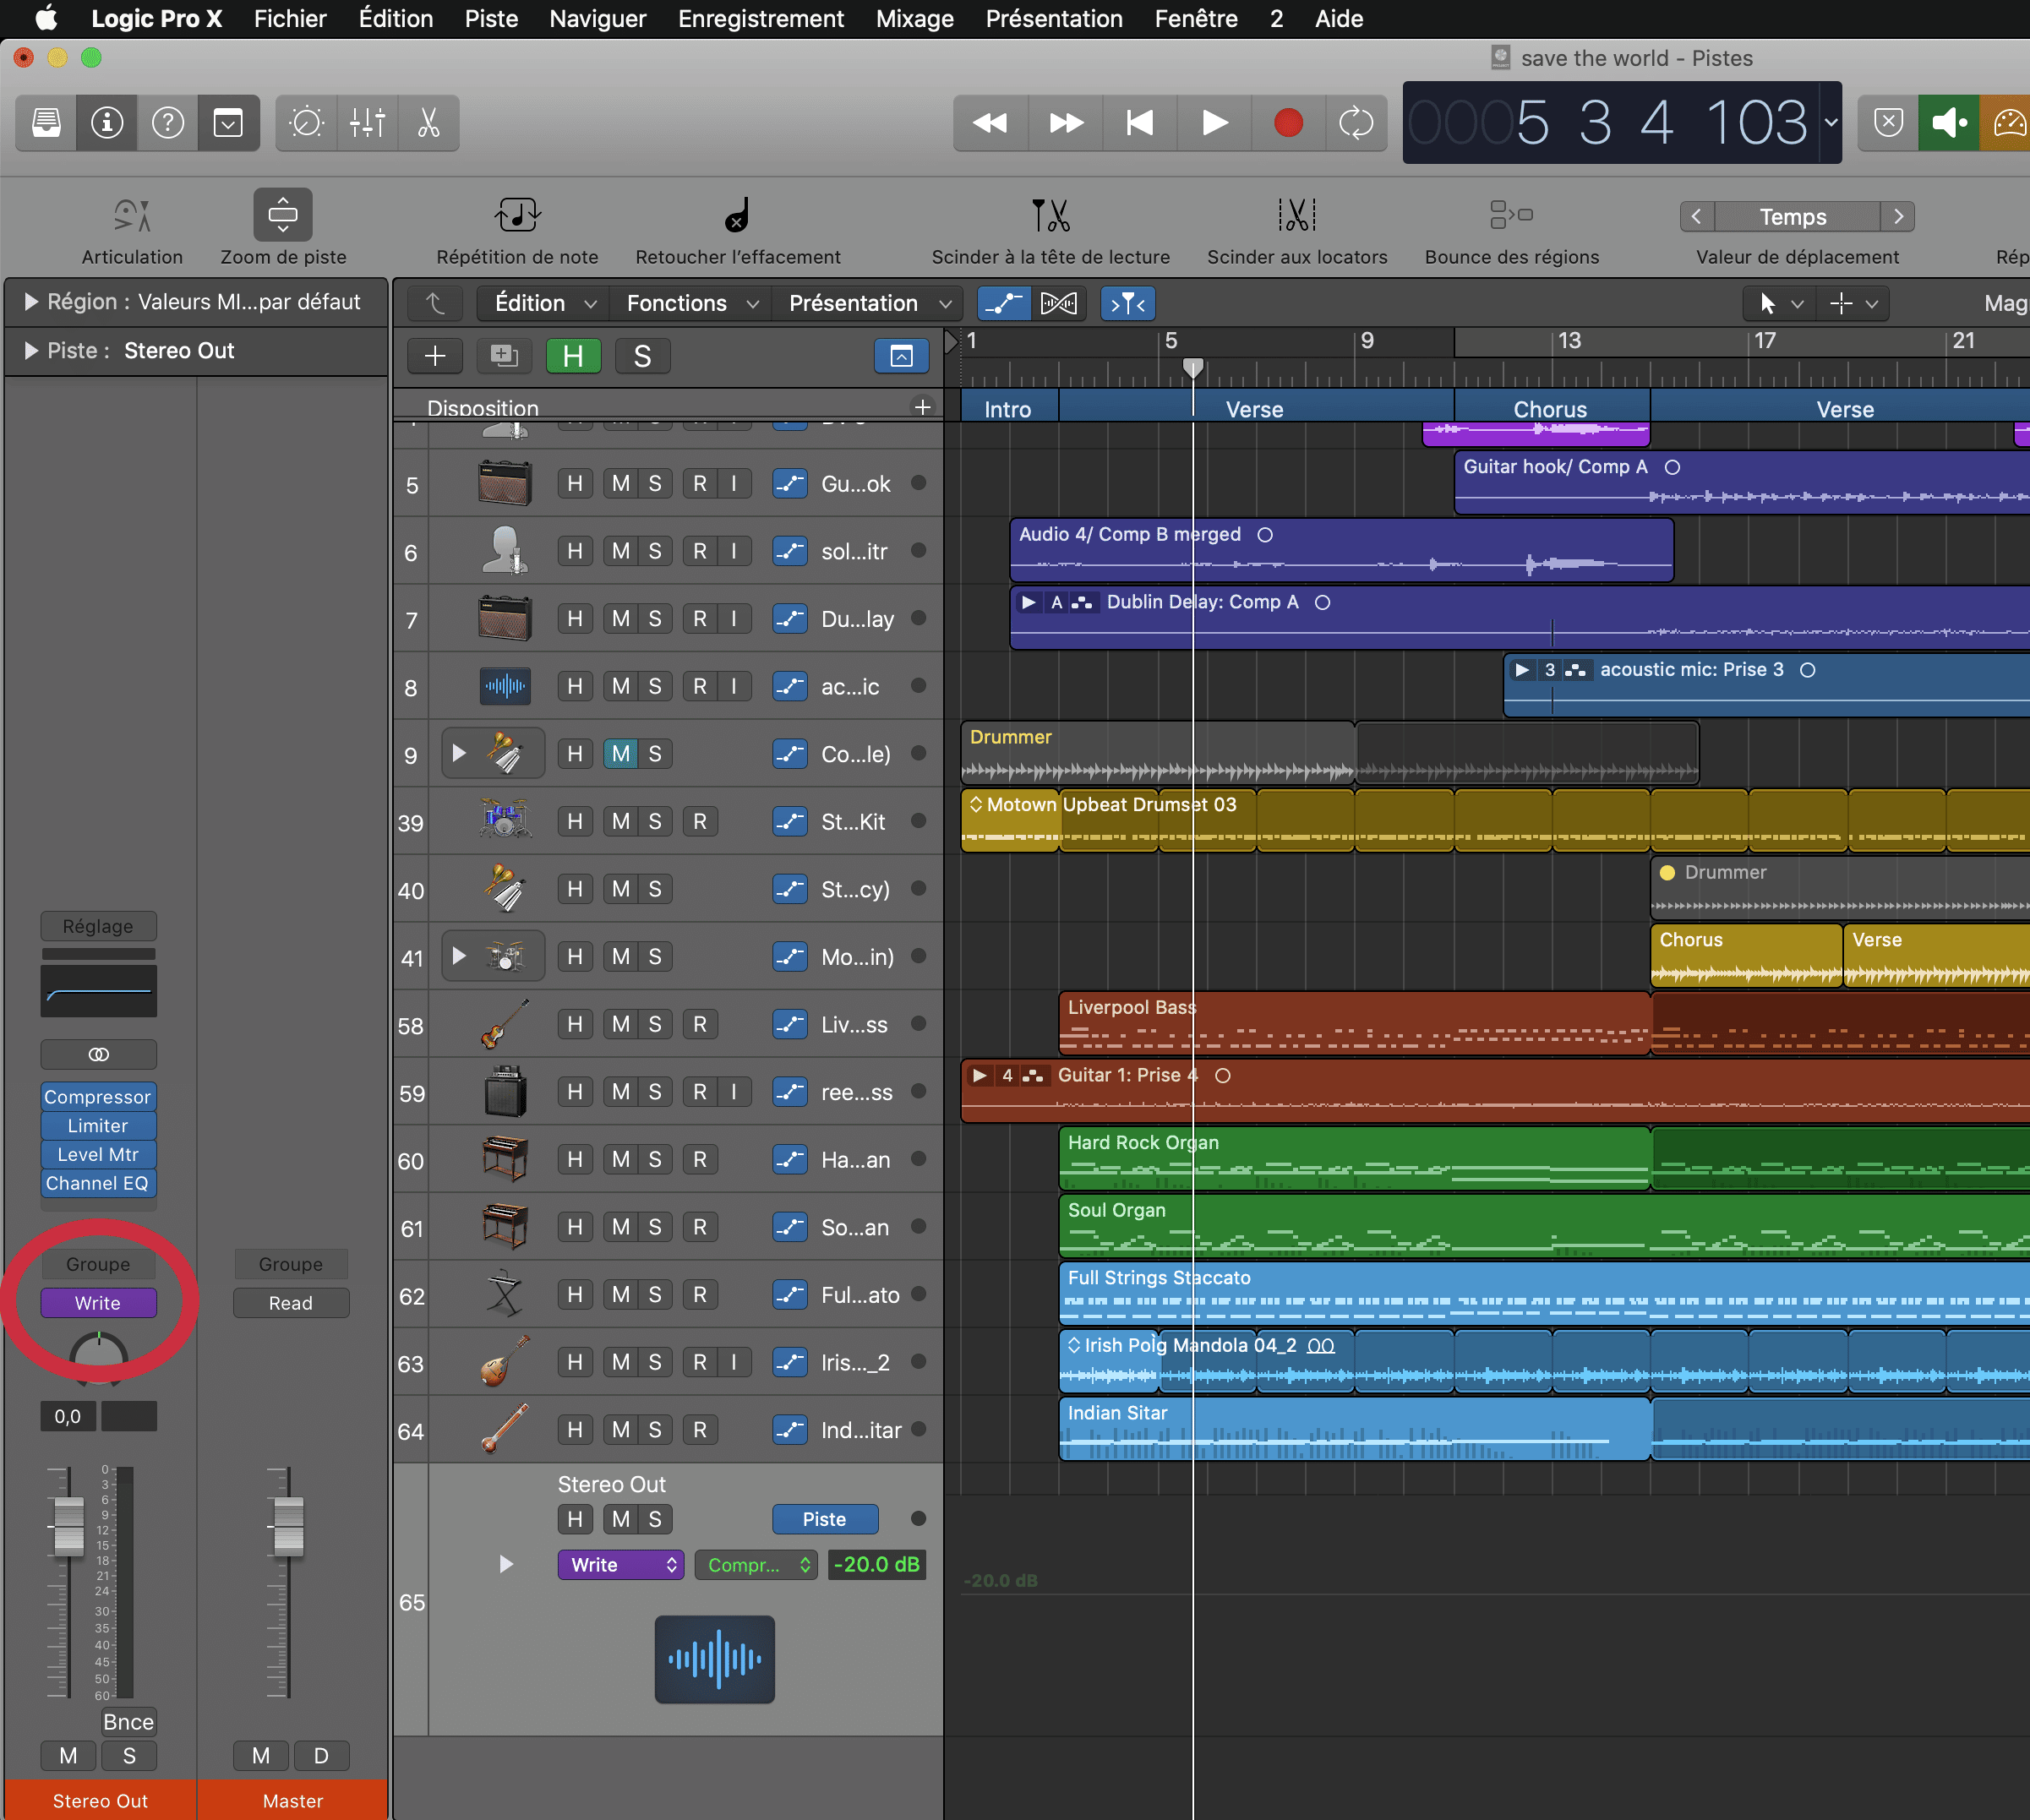Toggle Cycle mode button
The image size is (2030, 1820).
1356,123
